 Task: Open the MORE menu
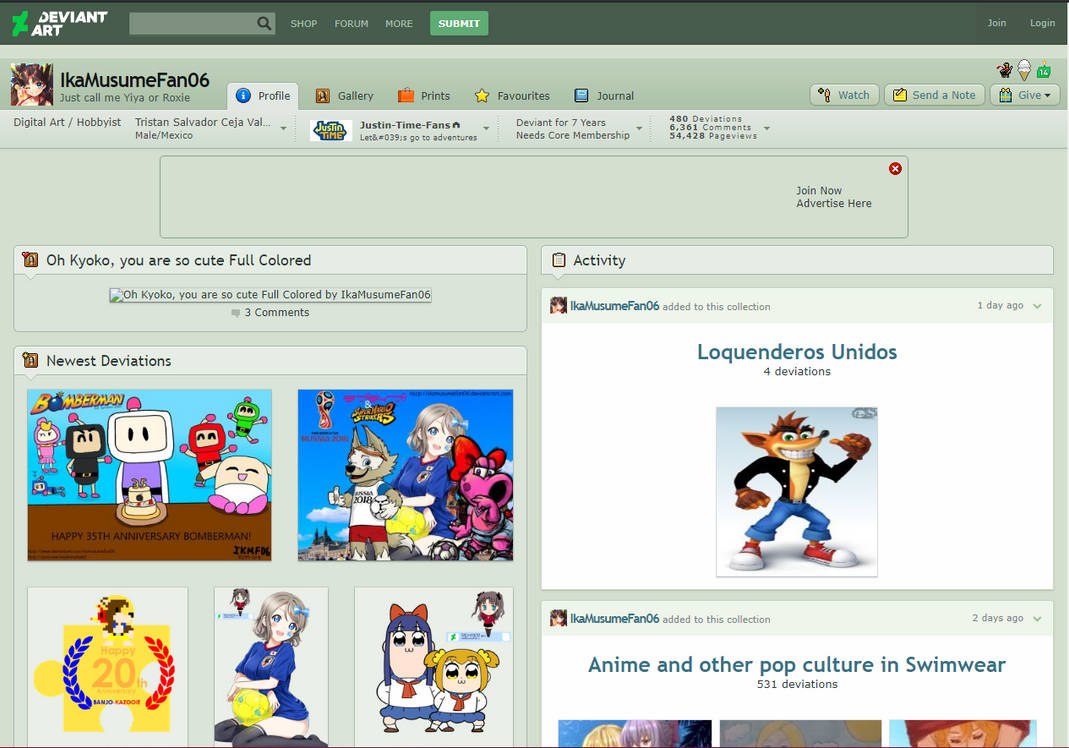click(x=399, y=23)
